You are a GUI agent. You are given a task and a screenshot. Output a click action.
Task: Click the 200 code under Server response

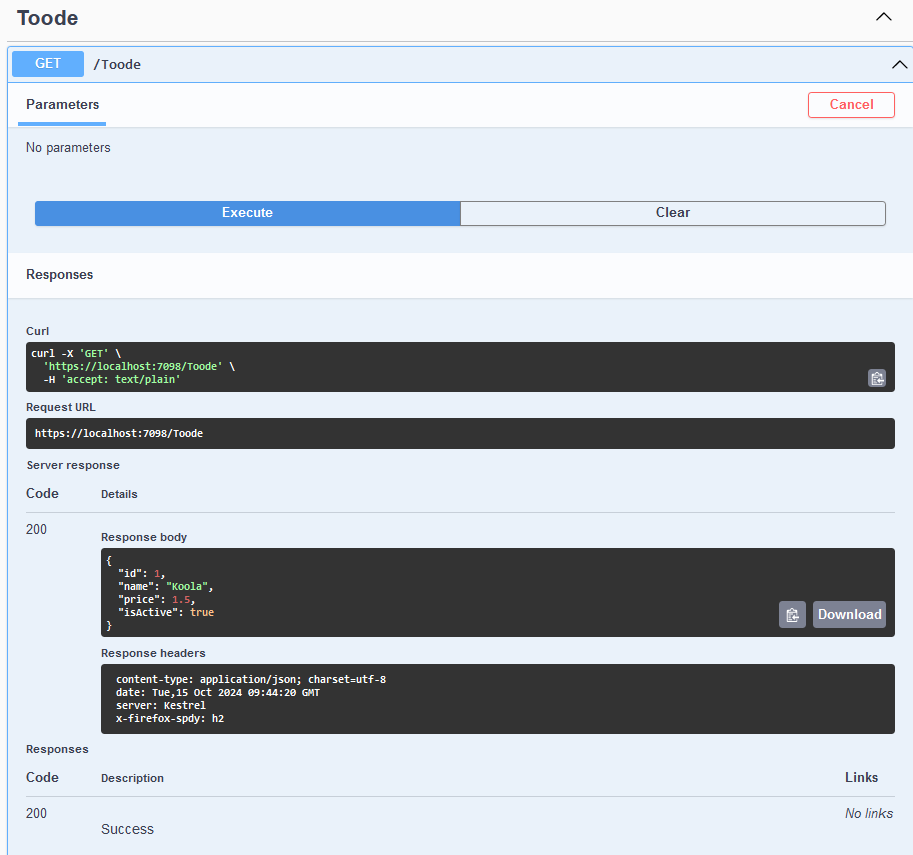(36, 529)
